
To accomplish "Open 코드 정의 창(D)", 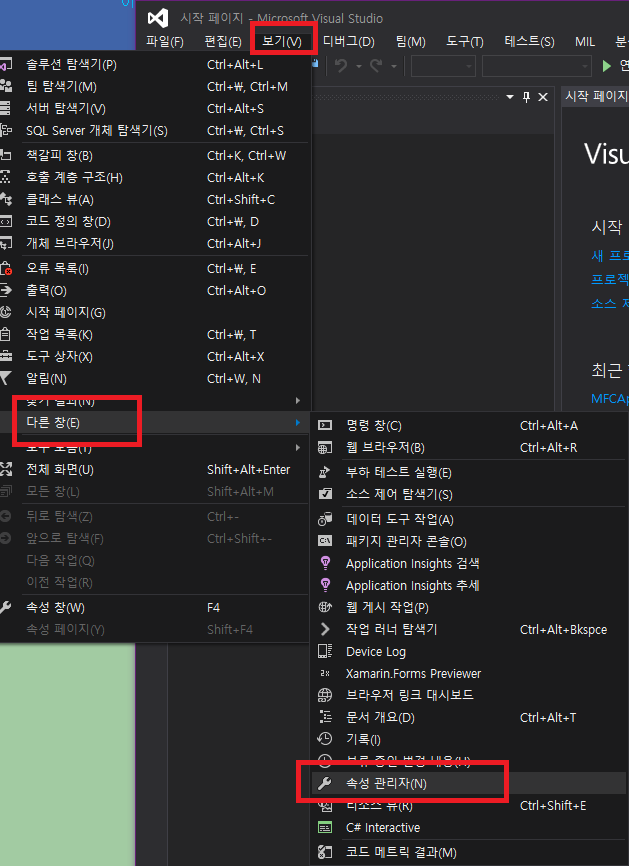I will (x=155, y=222).
